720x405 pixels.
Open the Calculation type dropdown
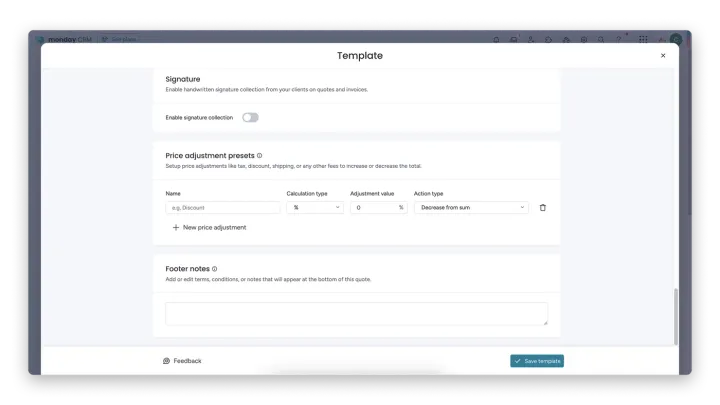click(x=315, y=208)
